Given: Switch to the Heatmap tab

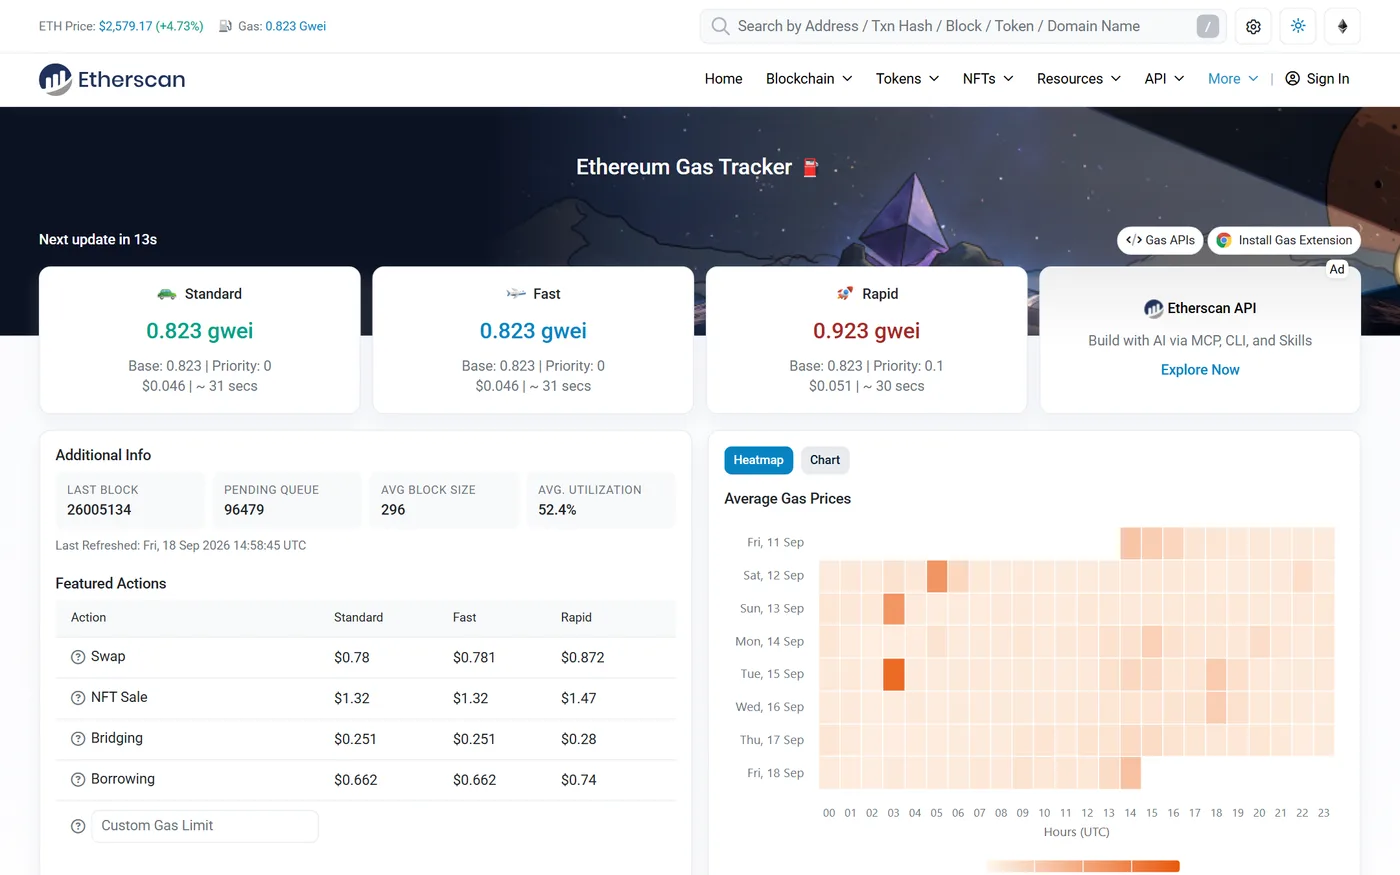Looking at the screenshot, I should (758, 460).
